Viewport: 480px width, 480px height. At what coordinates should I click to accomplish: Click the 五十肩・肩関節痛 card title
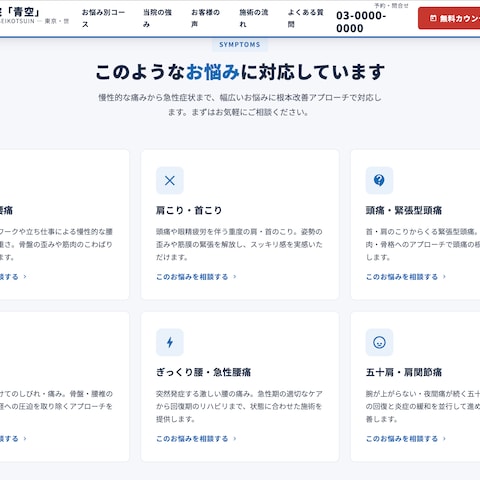click(x=404, y=372)
